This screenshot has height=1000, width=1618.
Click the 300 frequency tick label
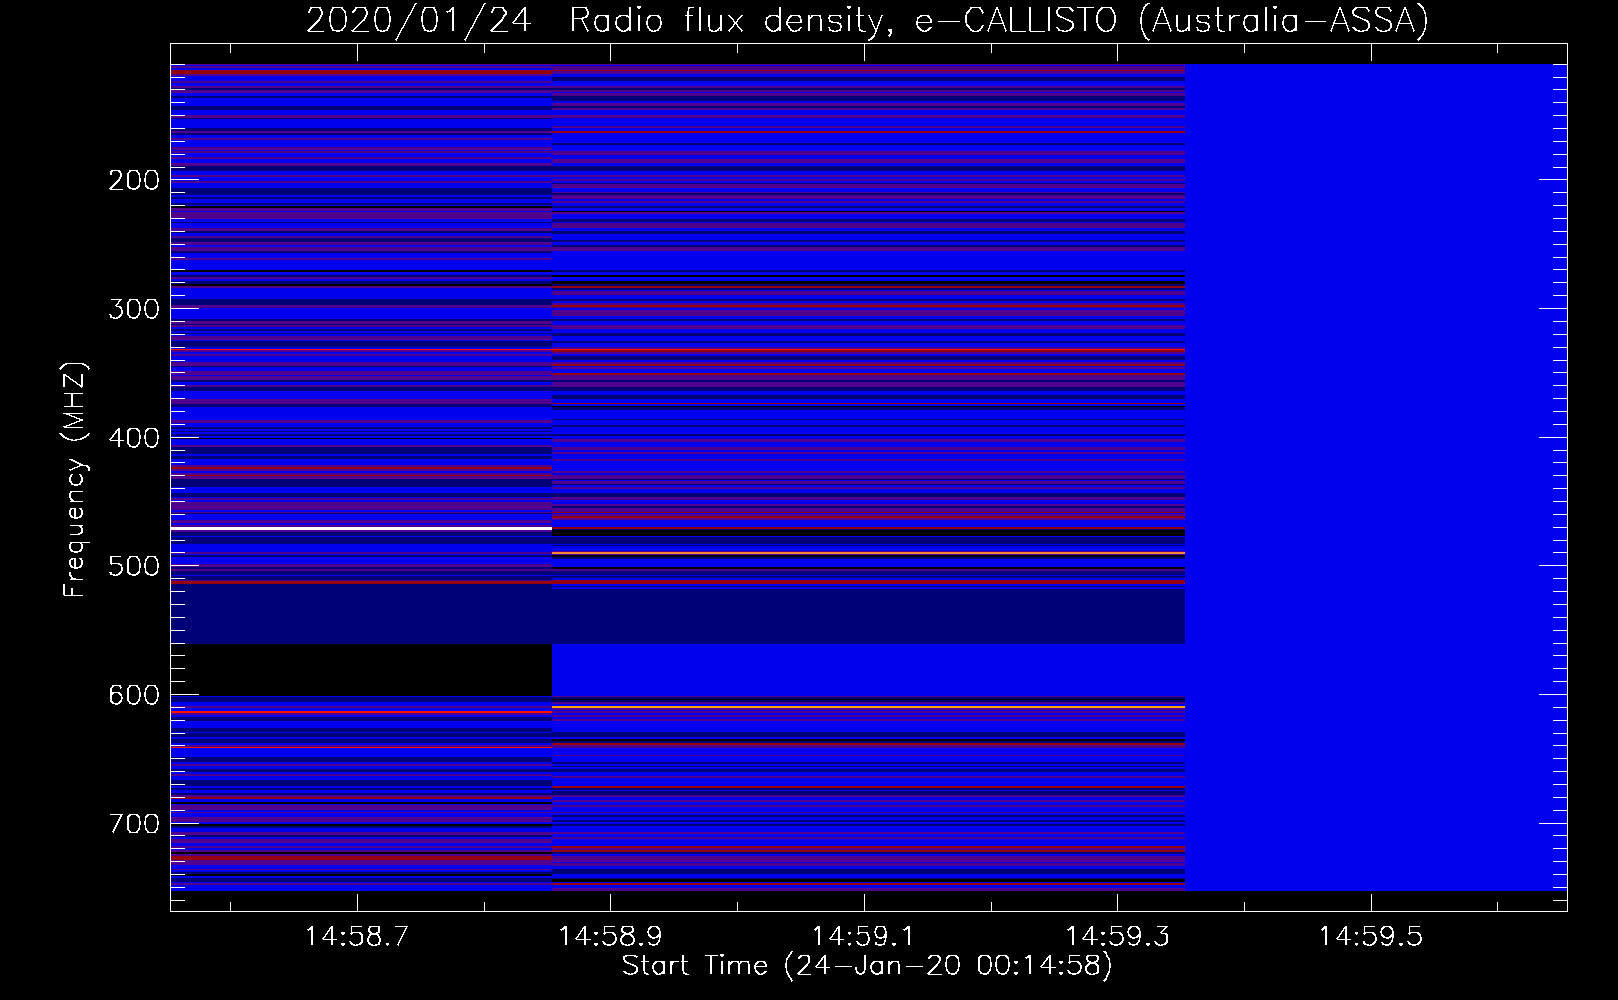(x=134, y=309)
